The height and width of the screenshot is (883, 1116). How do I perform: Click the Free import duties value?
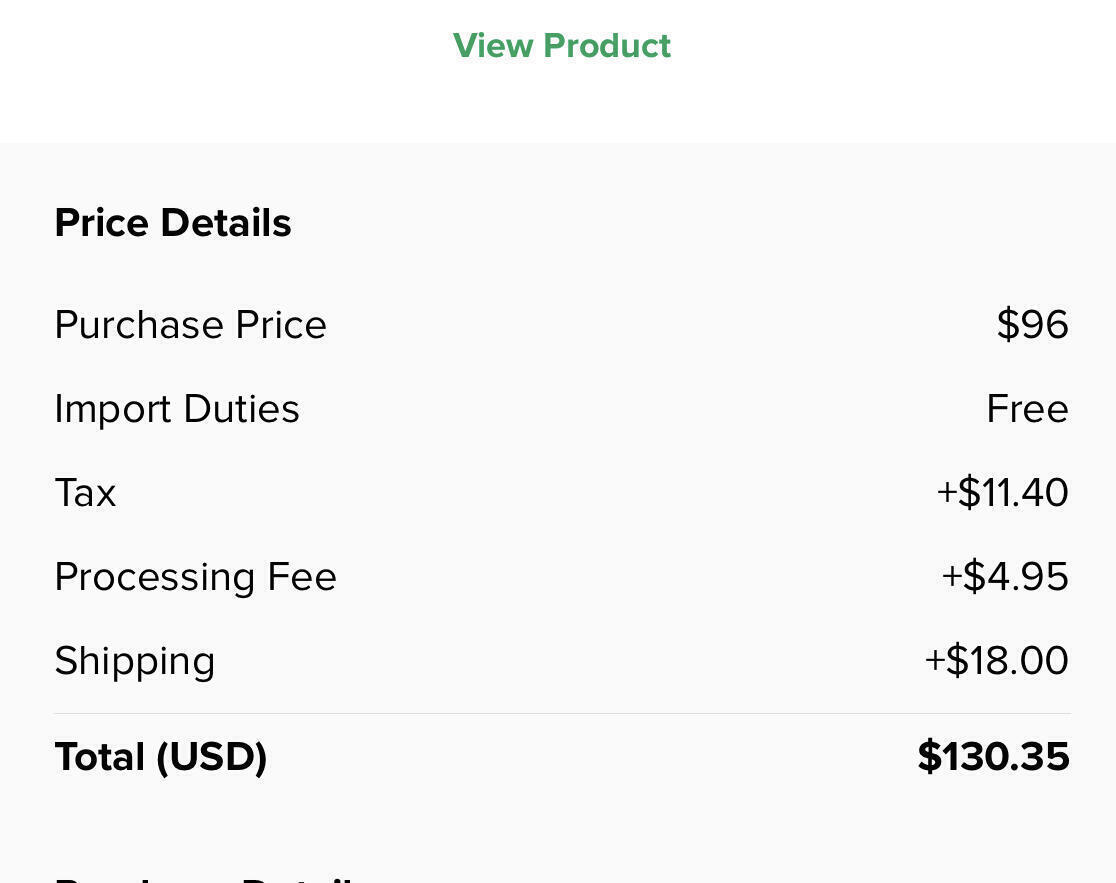(1027, 409)
